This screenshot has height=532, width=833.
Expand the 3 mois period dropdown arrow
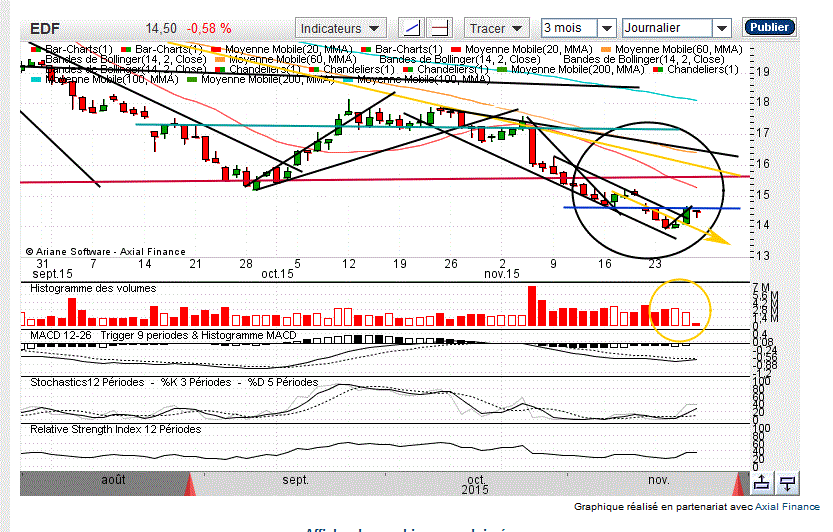[607, 28]
